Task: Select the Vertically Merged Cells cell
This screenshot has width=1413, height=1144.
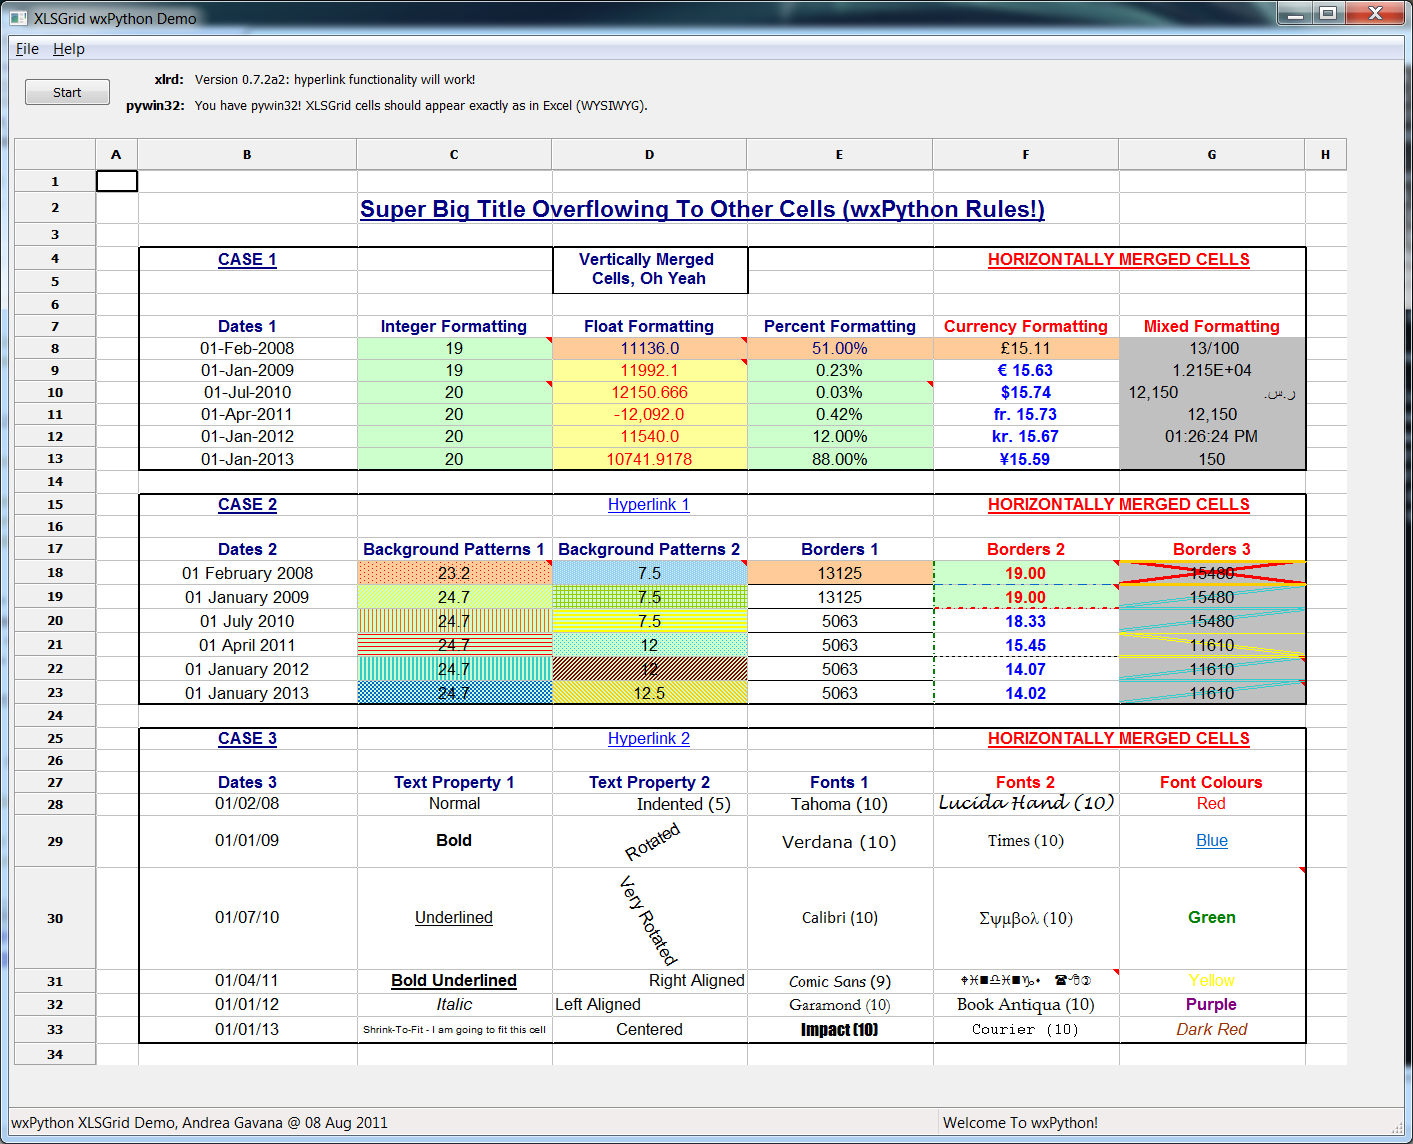Action: point(649,270)
